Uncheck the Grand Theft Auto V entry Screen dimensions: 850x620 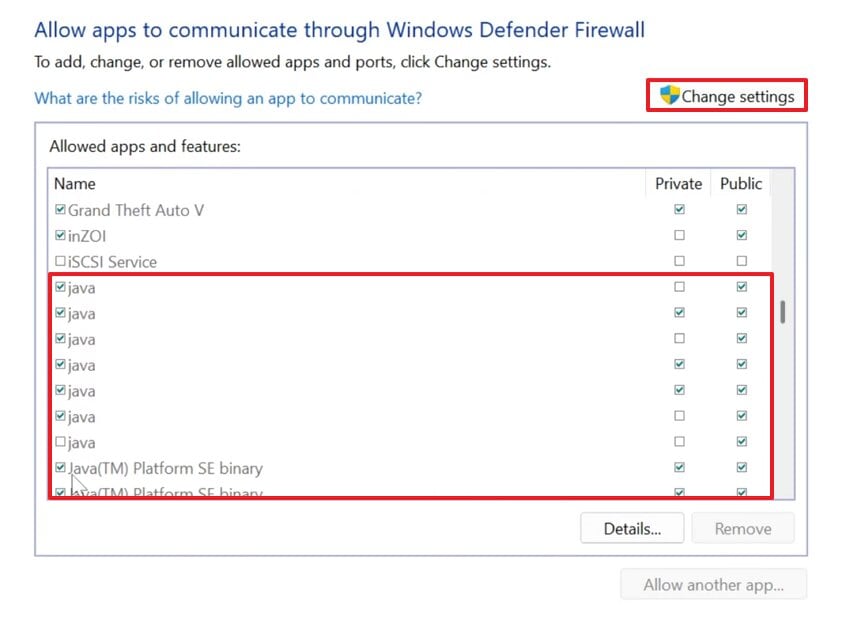coord(60,209)
